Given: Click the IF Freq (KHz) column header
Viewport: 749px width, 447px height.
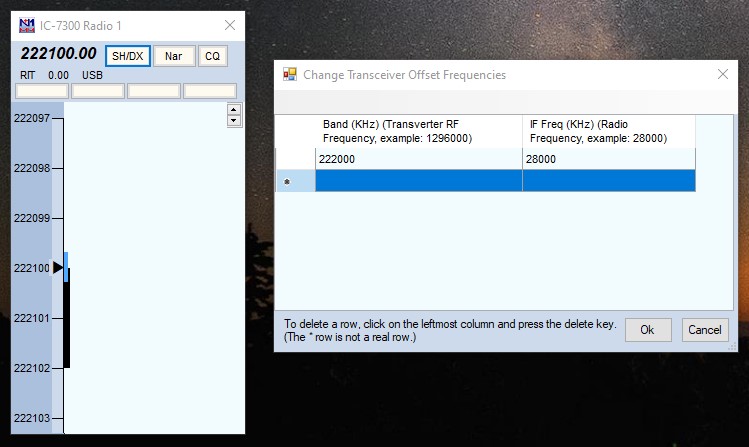Looking at the screenshot, I should [609, 131].
